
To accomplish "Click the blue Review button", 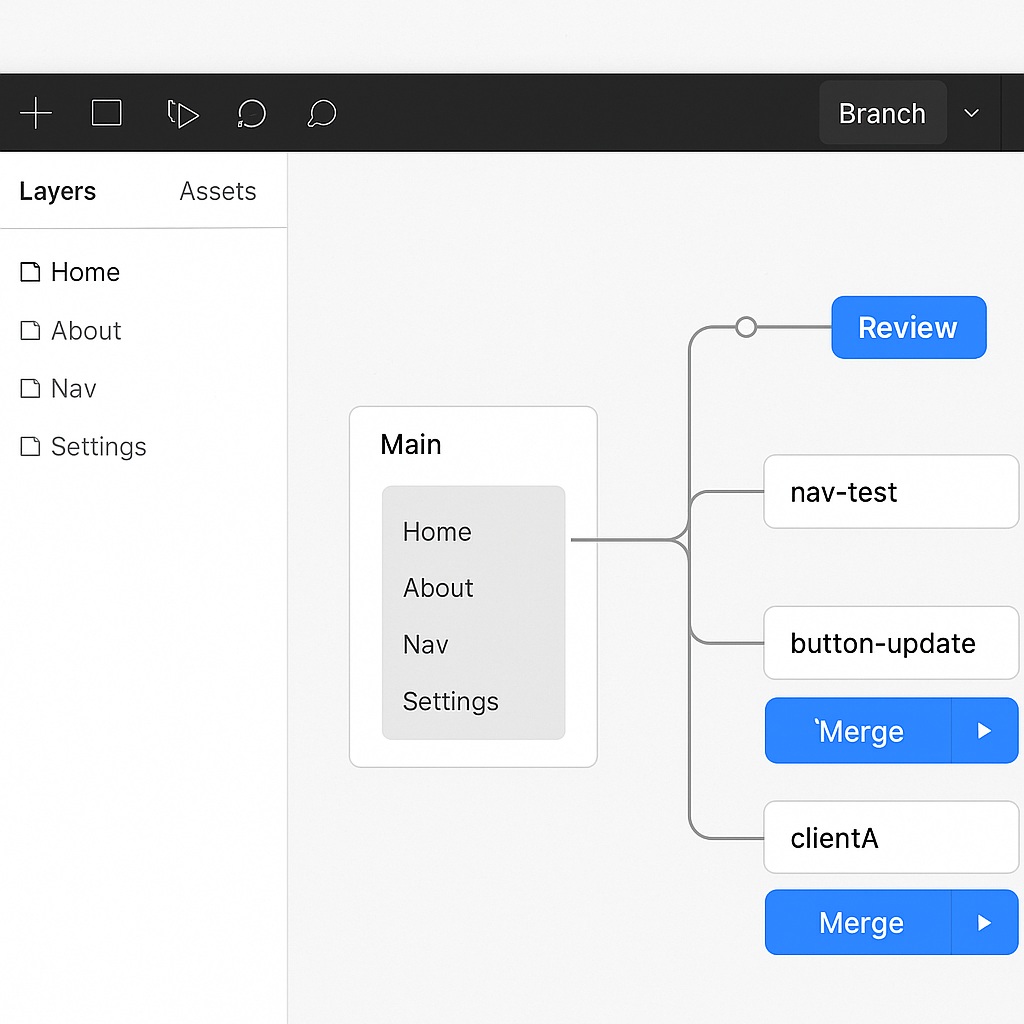I will (908, 327).
